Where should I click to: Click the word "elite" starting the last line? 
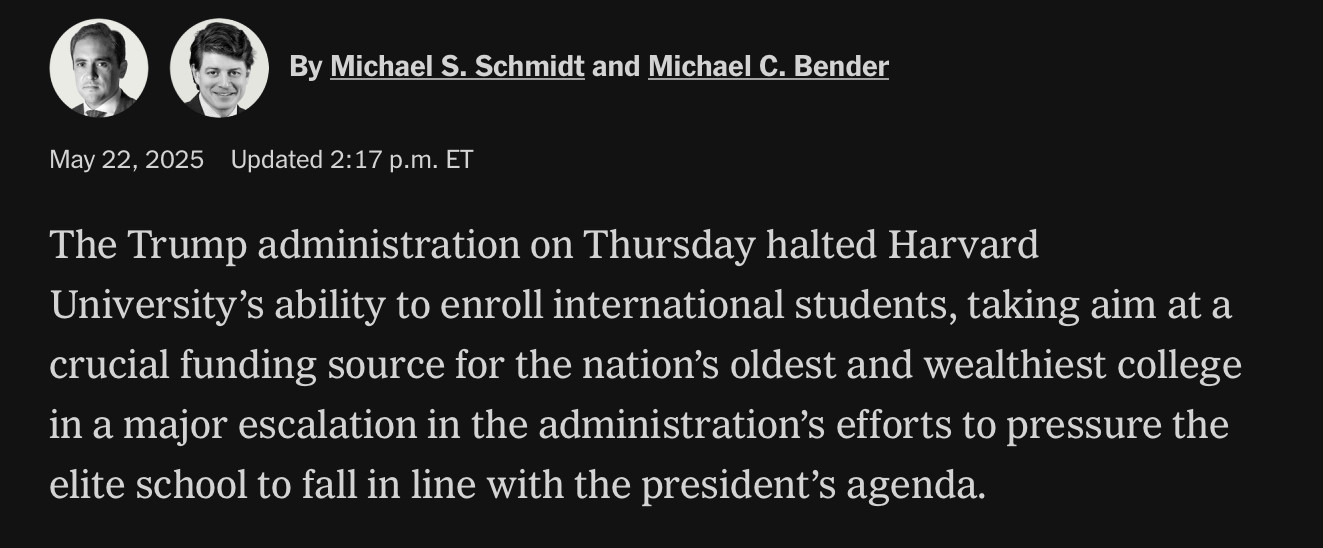pos(87,486)
